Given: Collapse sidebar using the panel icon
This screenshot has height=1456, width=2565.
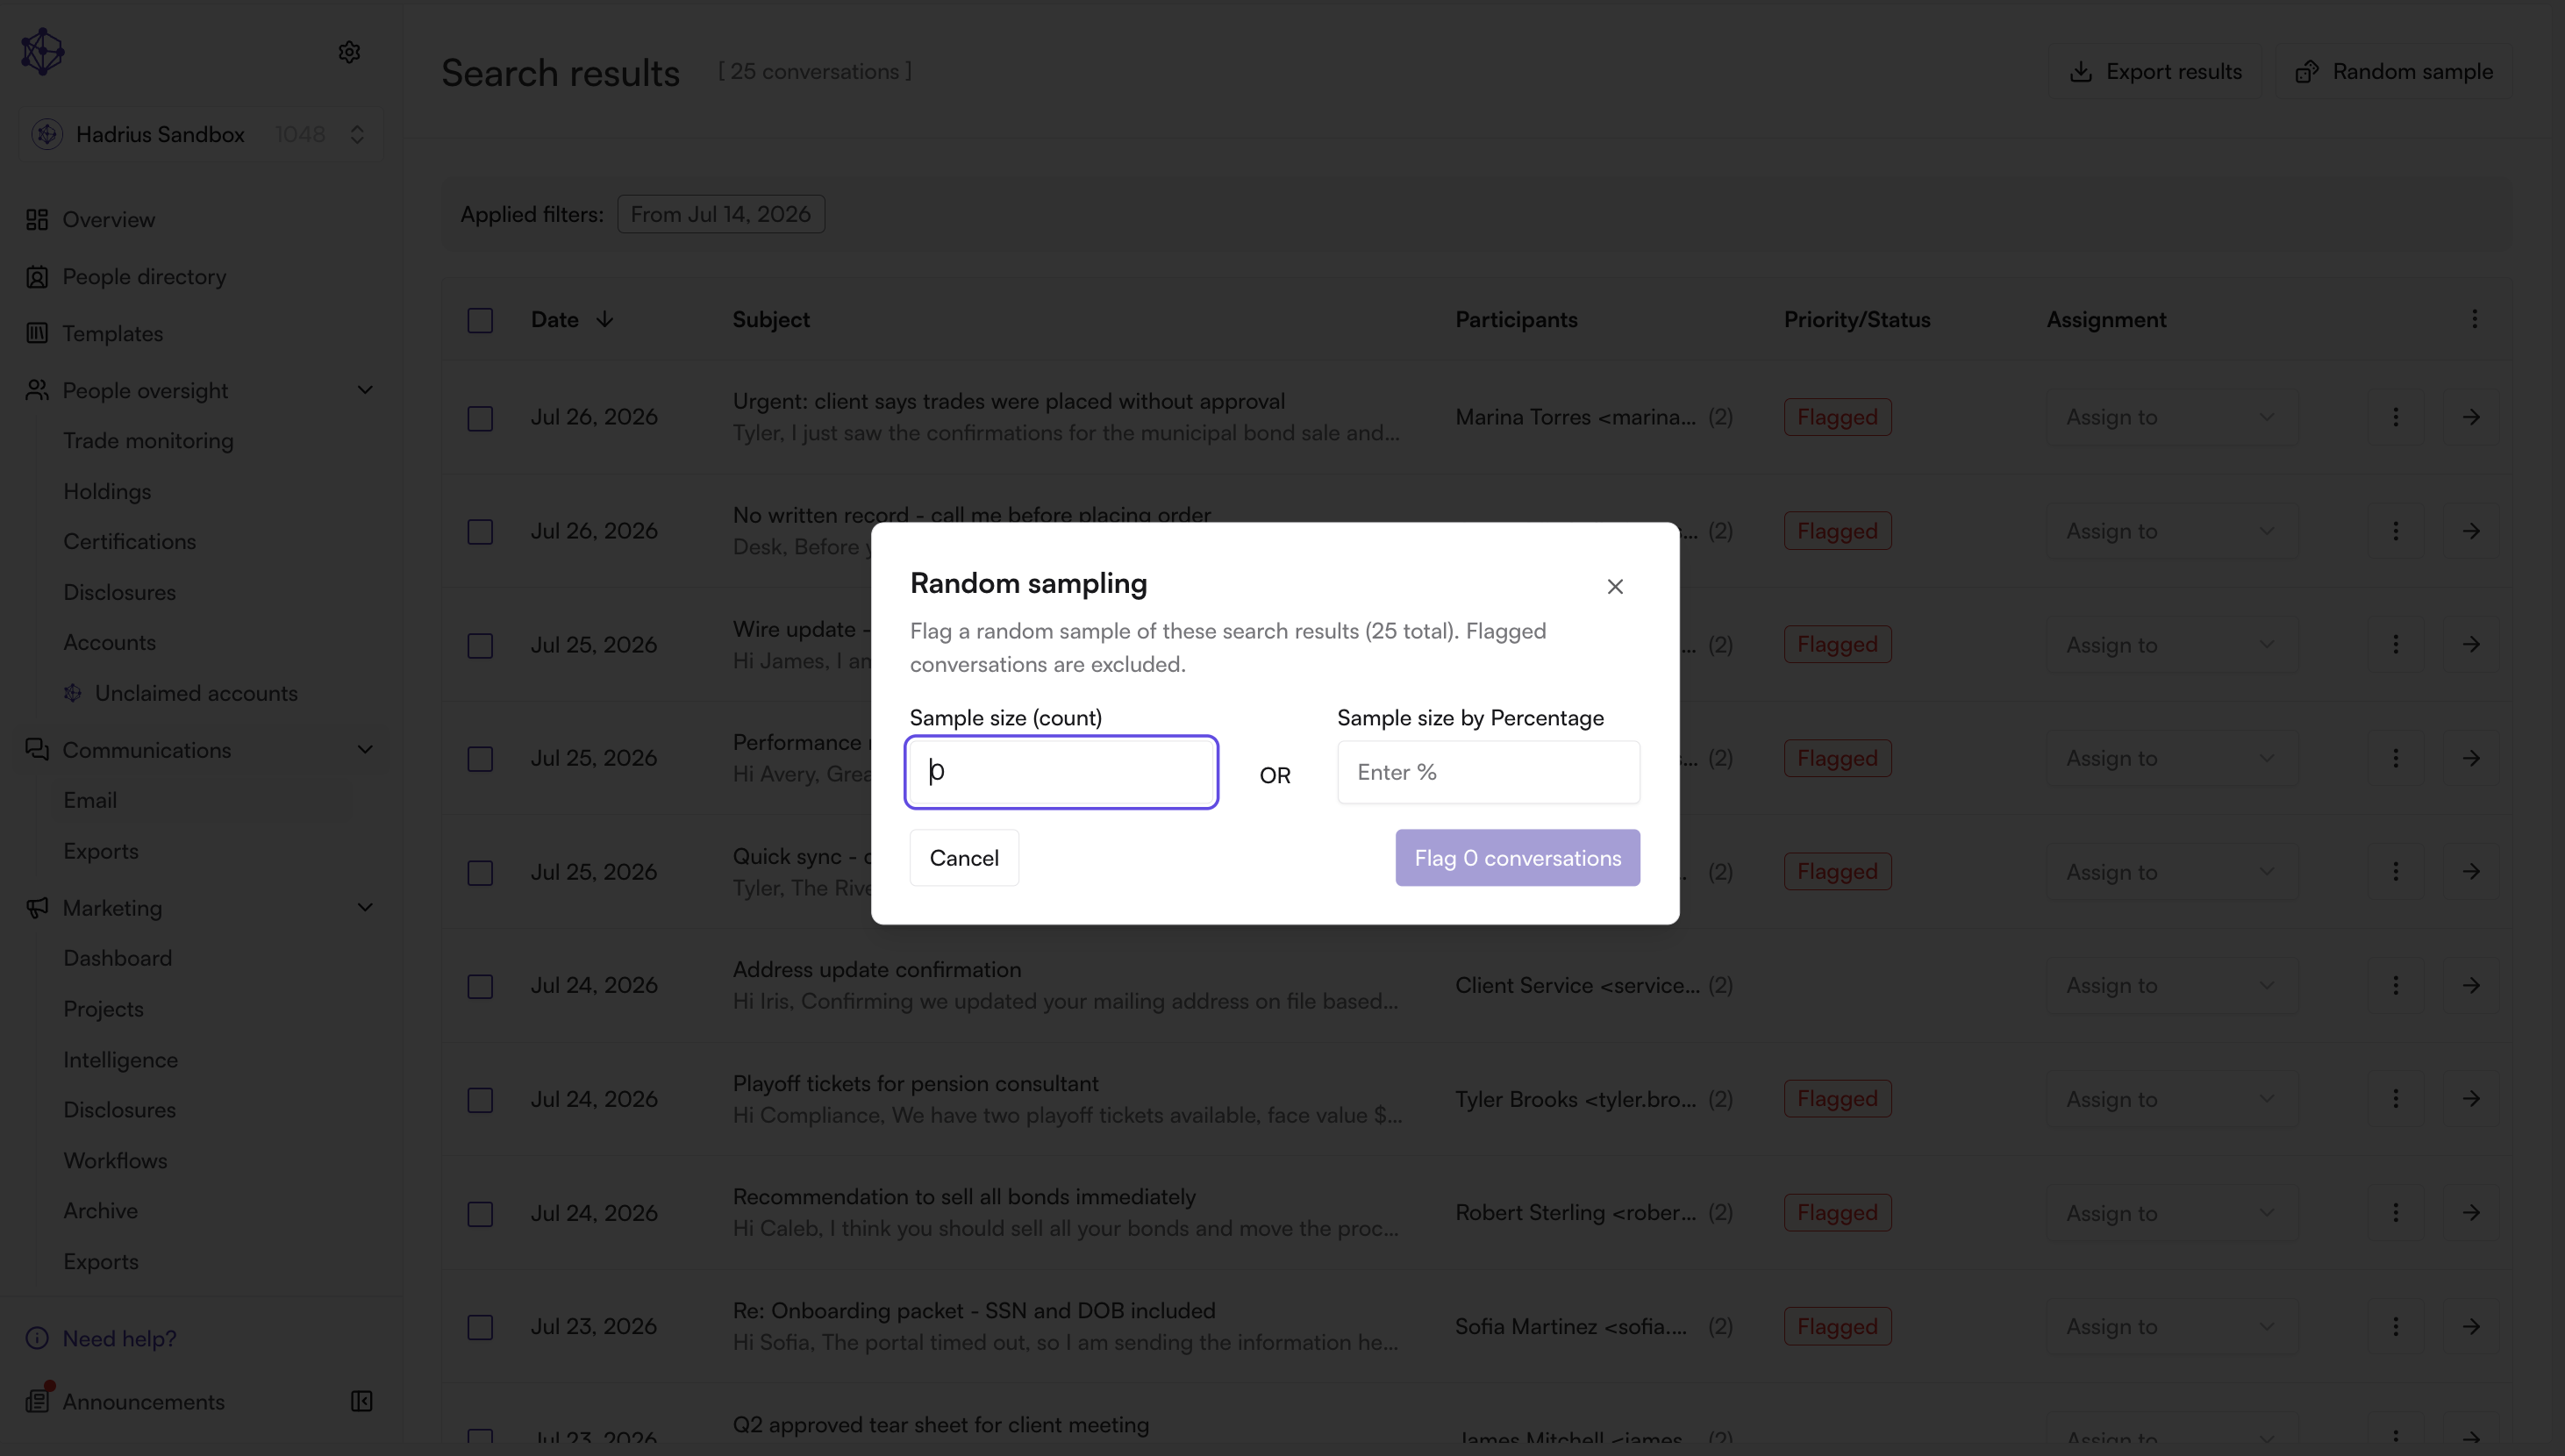Looking at the screenshot, I should [362, 1401].
